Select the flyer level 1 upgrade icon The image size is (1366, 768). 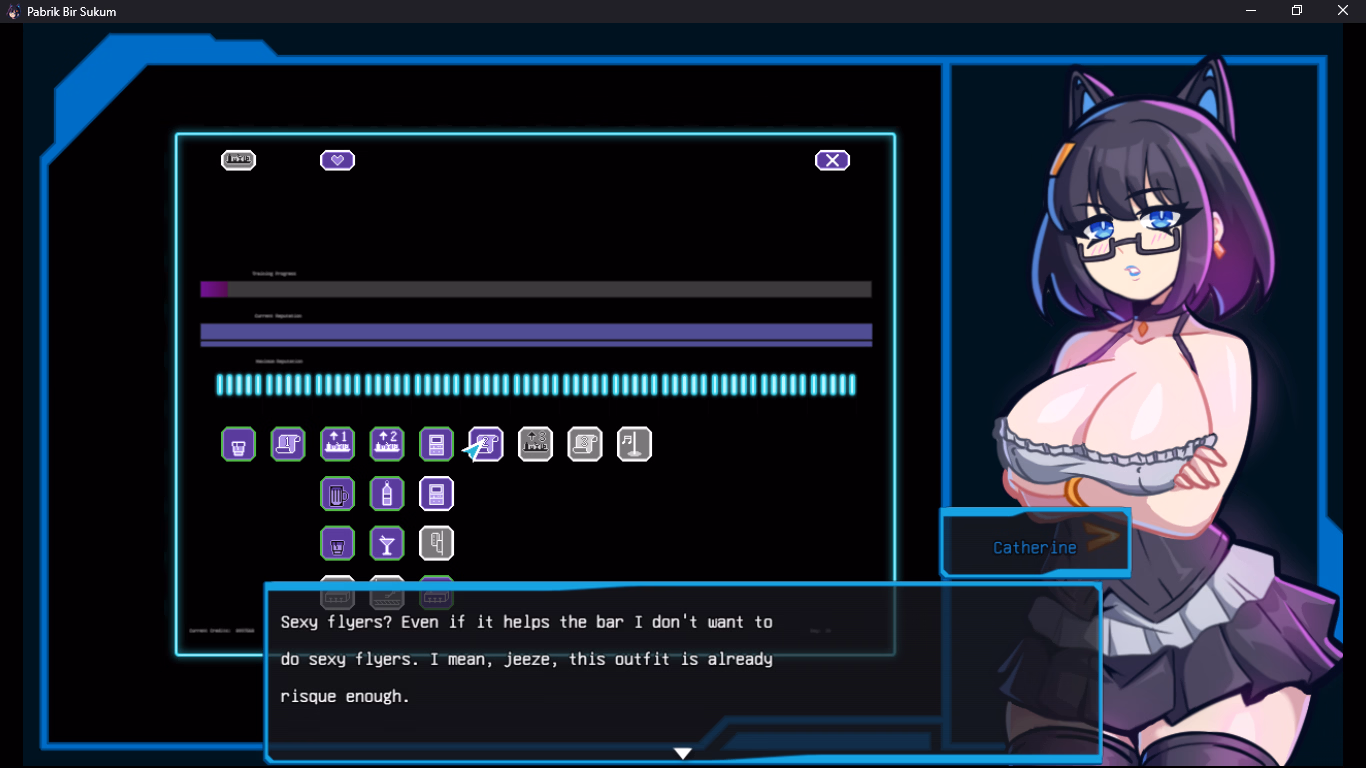pyautogui.click(x=288, y=444)
